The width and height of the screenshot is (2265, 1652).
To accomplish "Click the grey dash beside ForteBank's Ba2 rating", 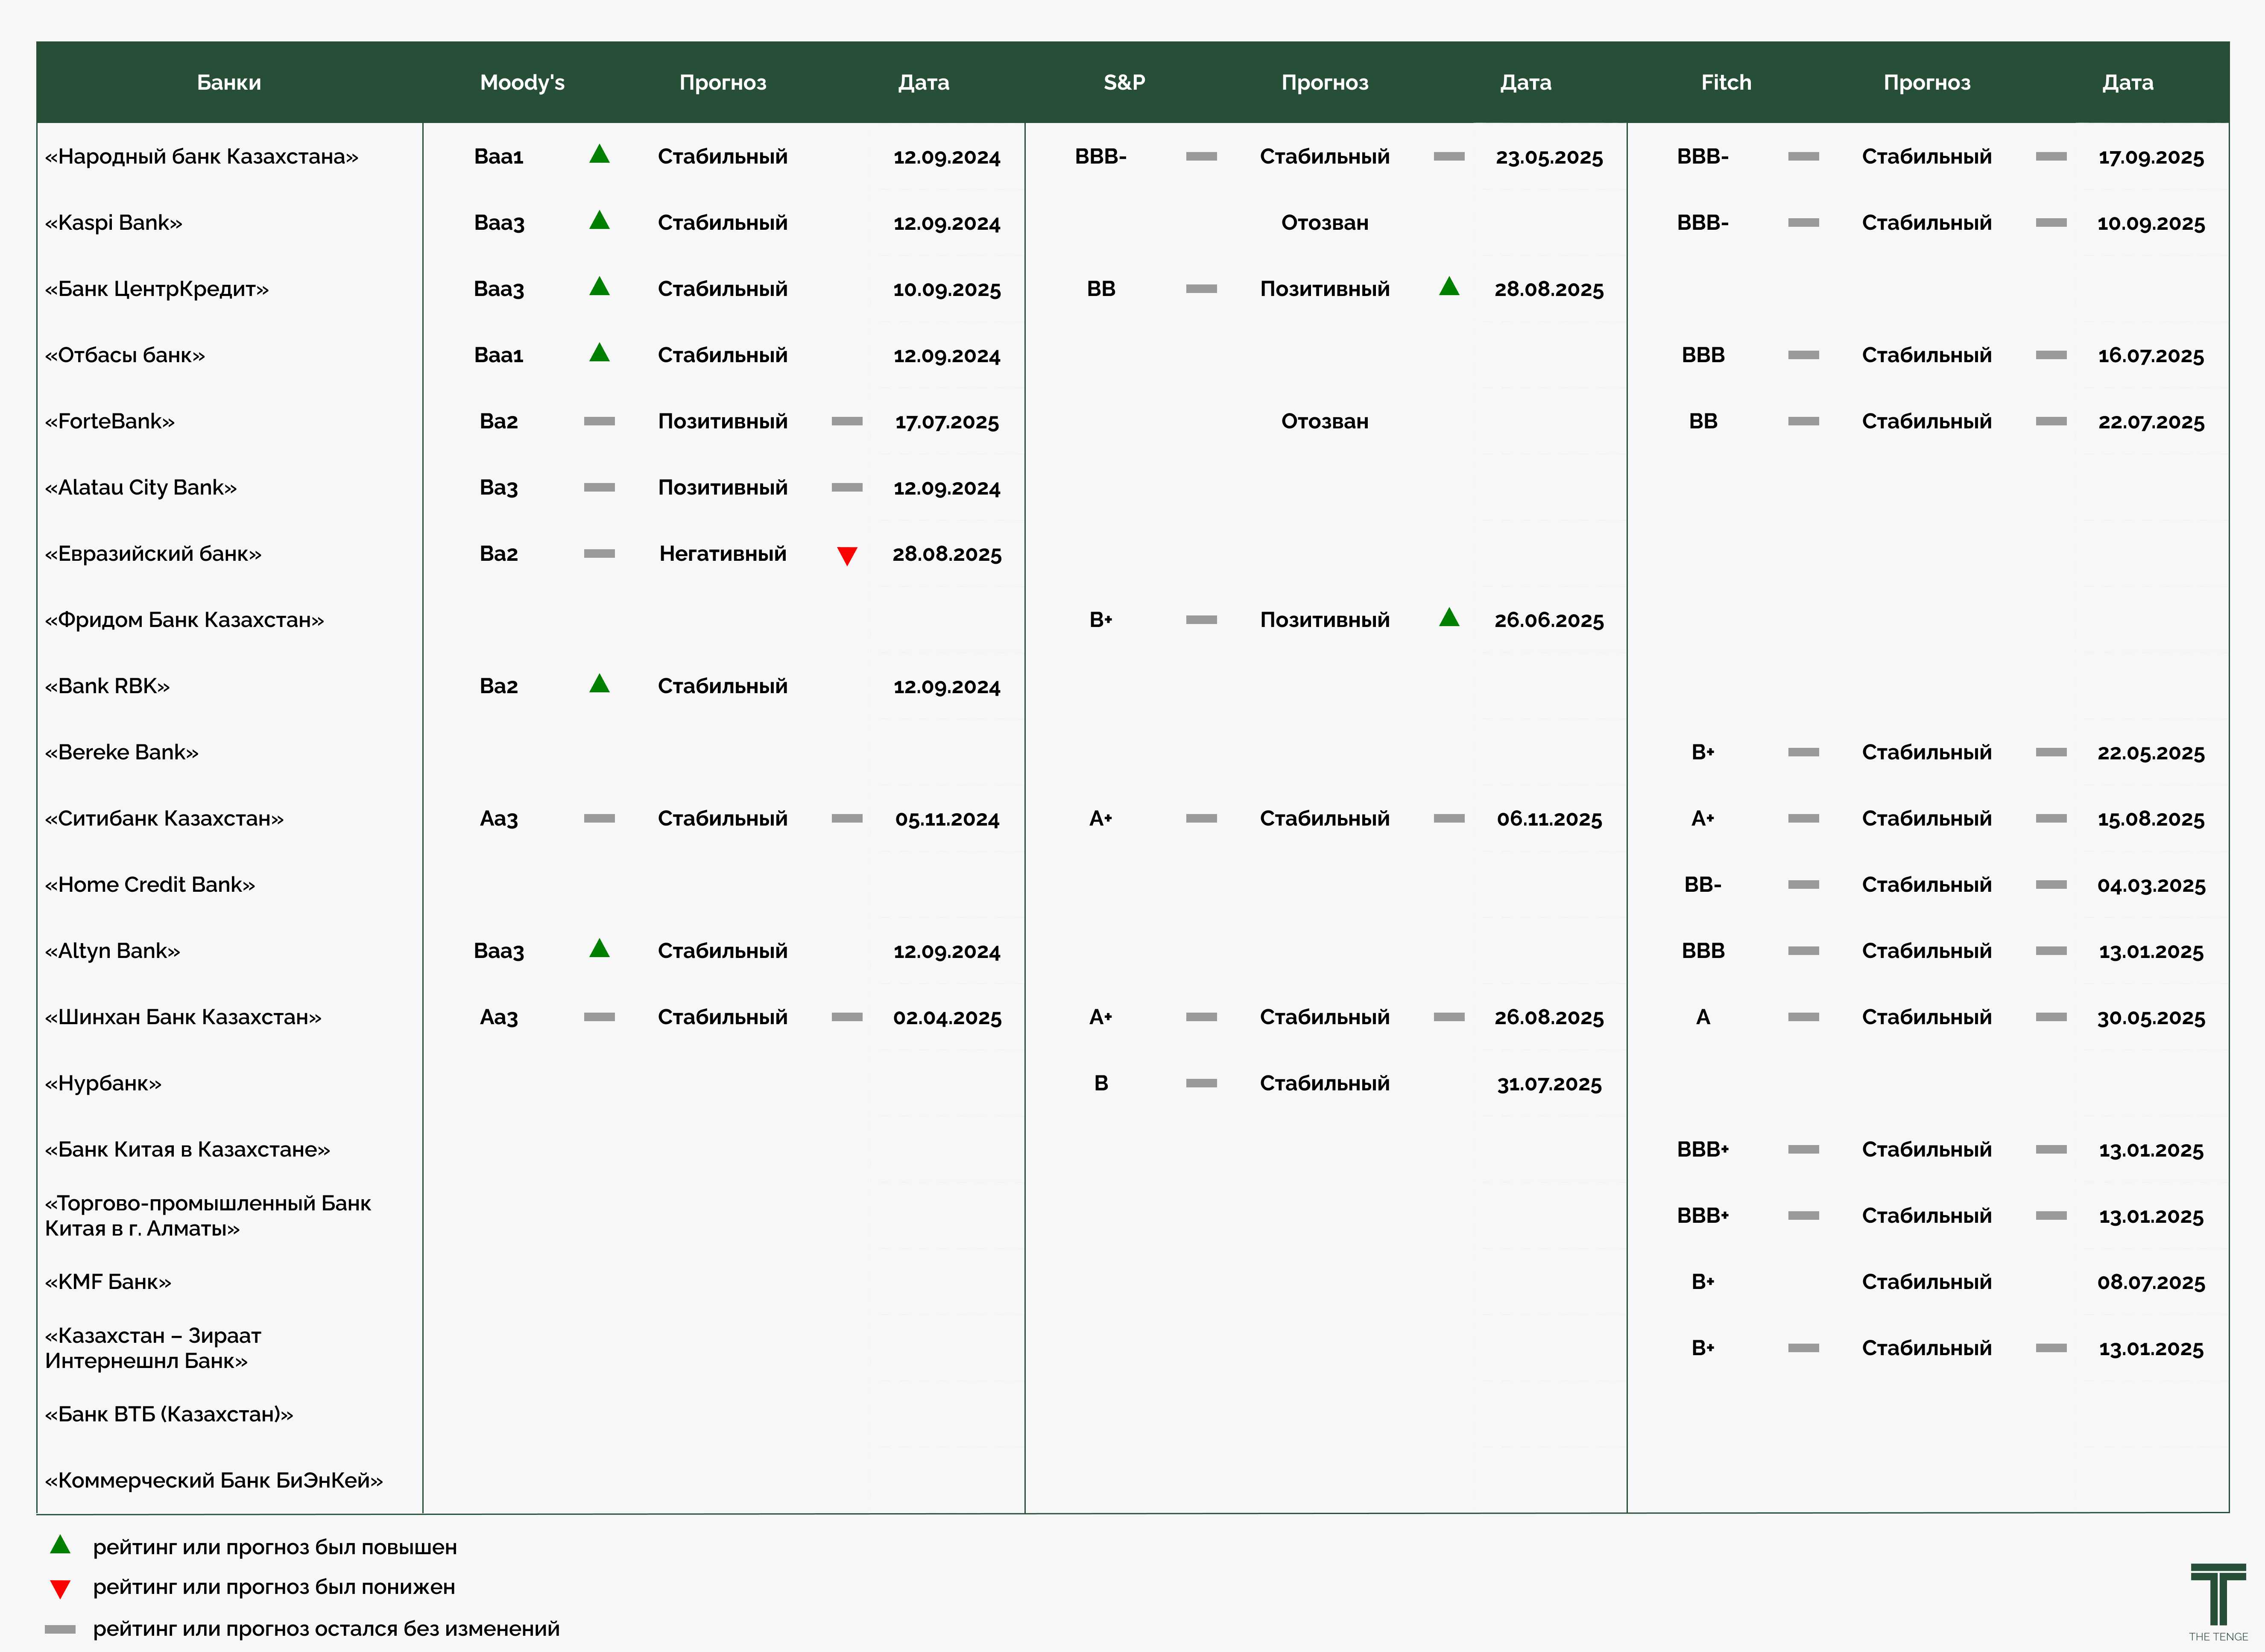I will click(599, 421).
